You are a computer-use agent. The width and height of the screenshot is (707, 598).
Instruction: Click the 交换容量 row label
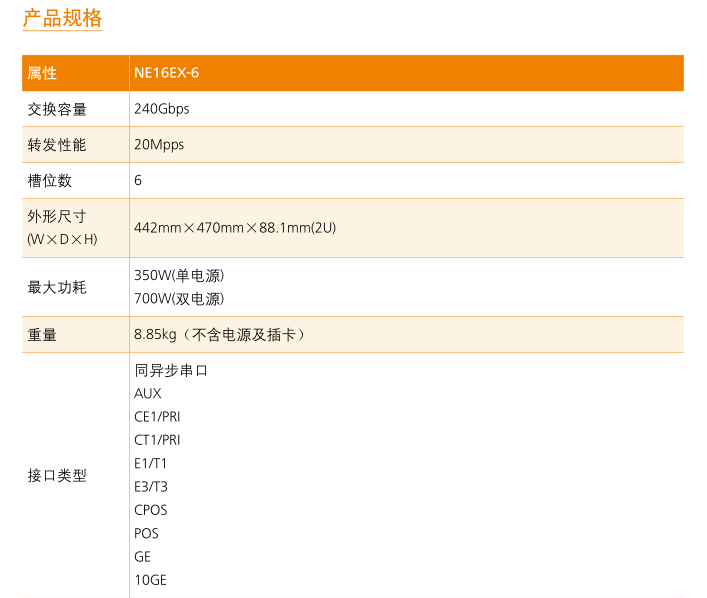coord(57,109)
